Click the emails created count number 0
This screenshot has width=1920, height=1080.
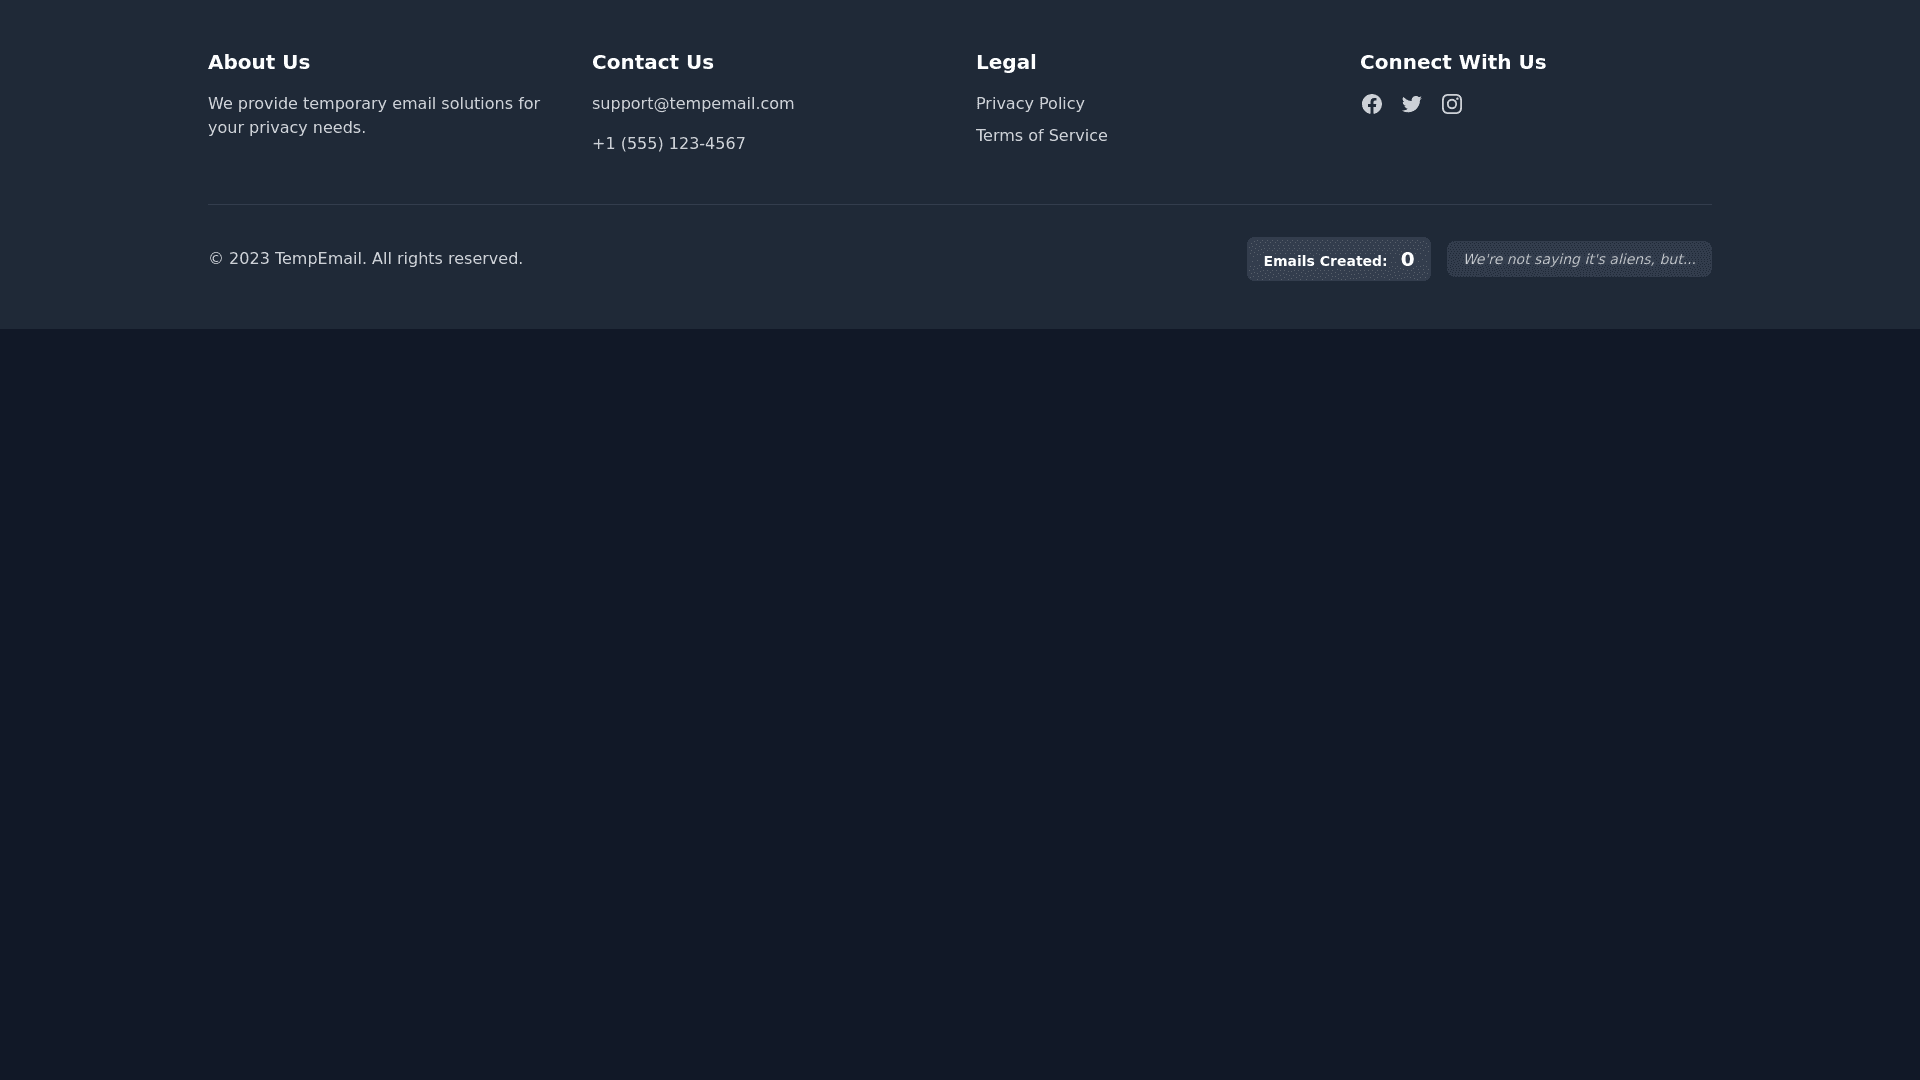[x=1407, y=260]
